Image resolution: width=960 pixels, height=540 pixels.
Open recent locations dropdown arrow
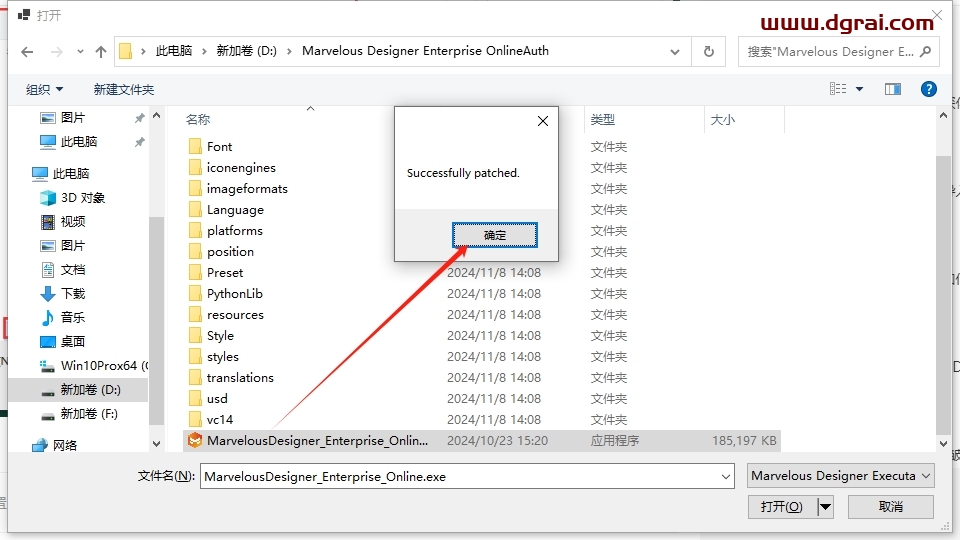[x=80, y=52]
